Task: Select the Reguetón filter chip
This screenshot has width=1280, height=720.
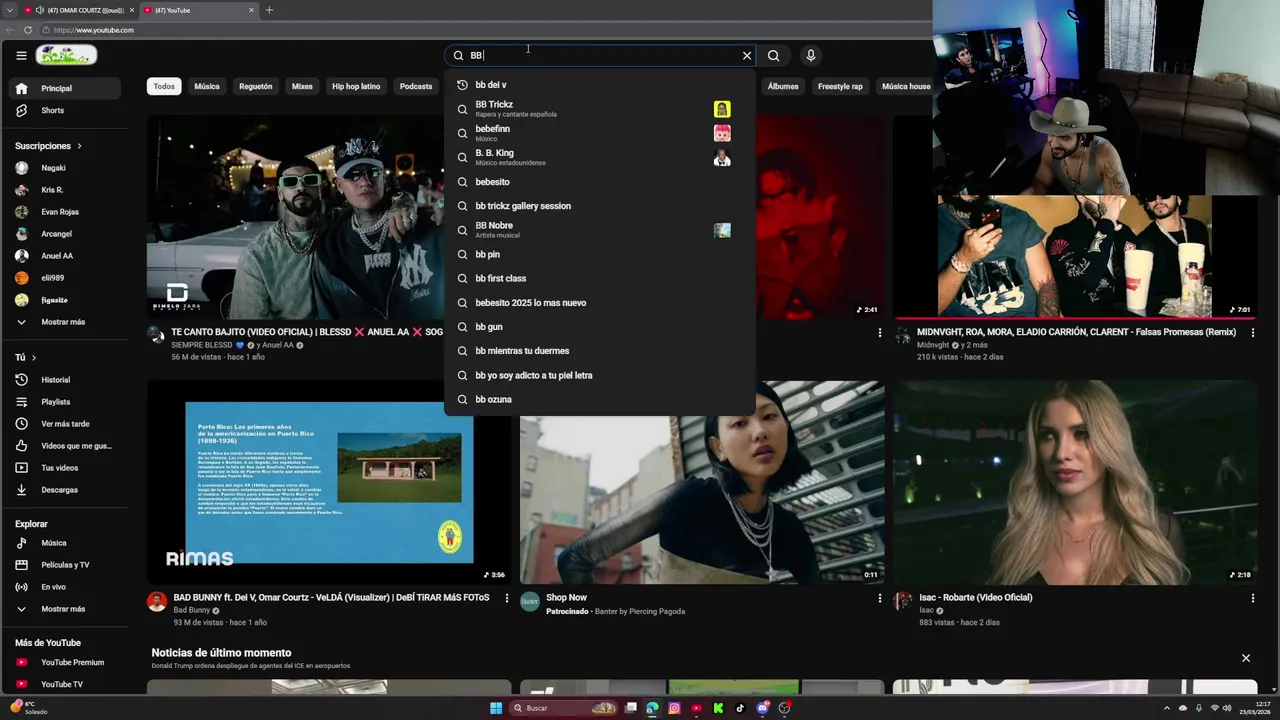Action: (x=255, y=86)
